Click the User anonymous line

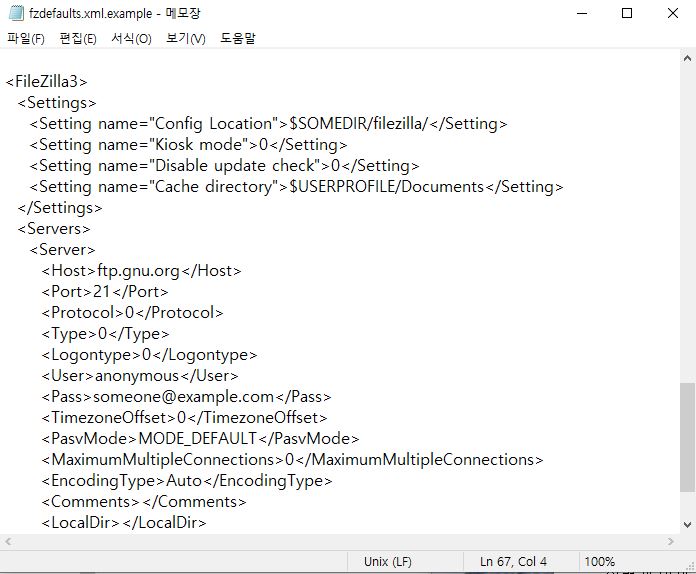(x=140, y=376)
